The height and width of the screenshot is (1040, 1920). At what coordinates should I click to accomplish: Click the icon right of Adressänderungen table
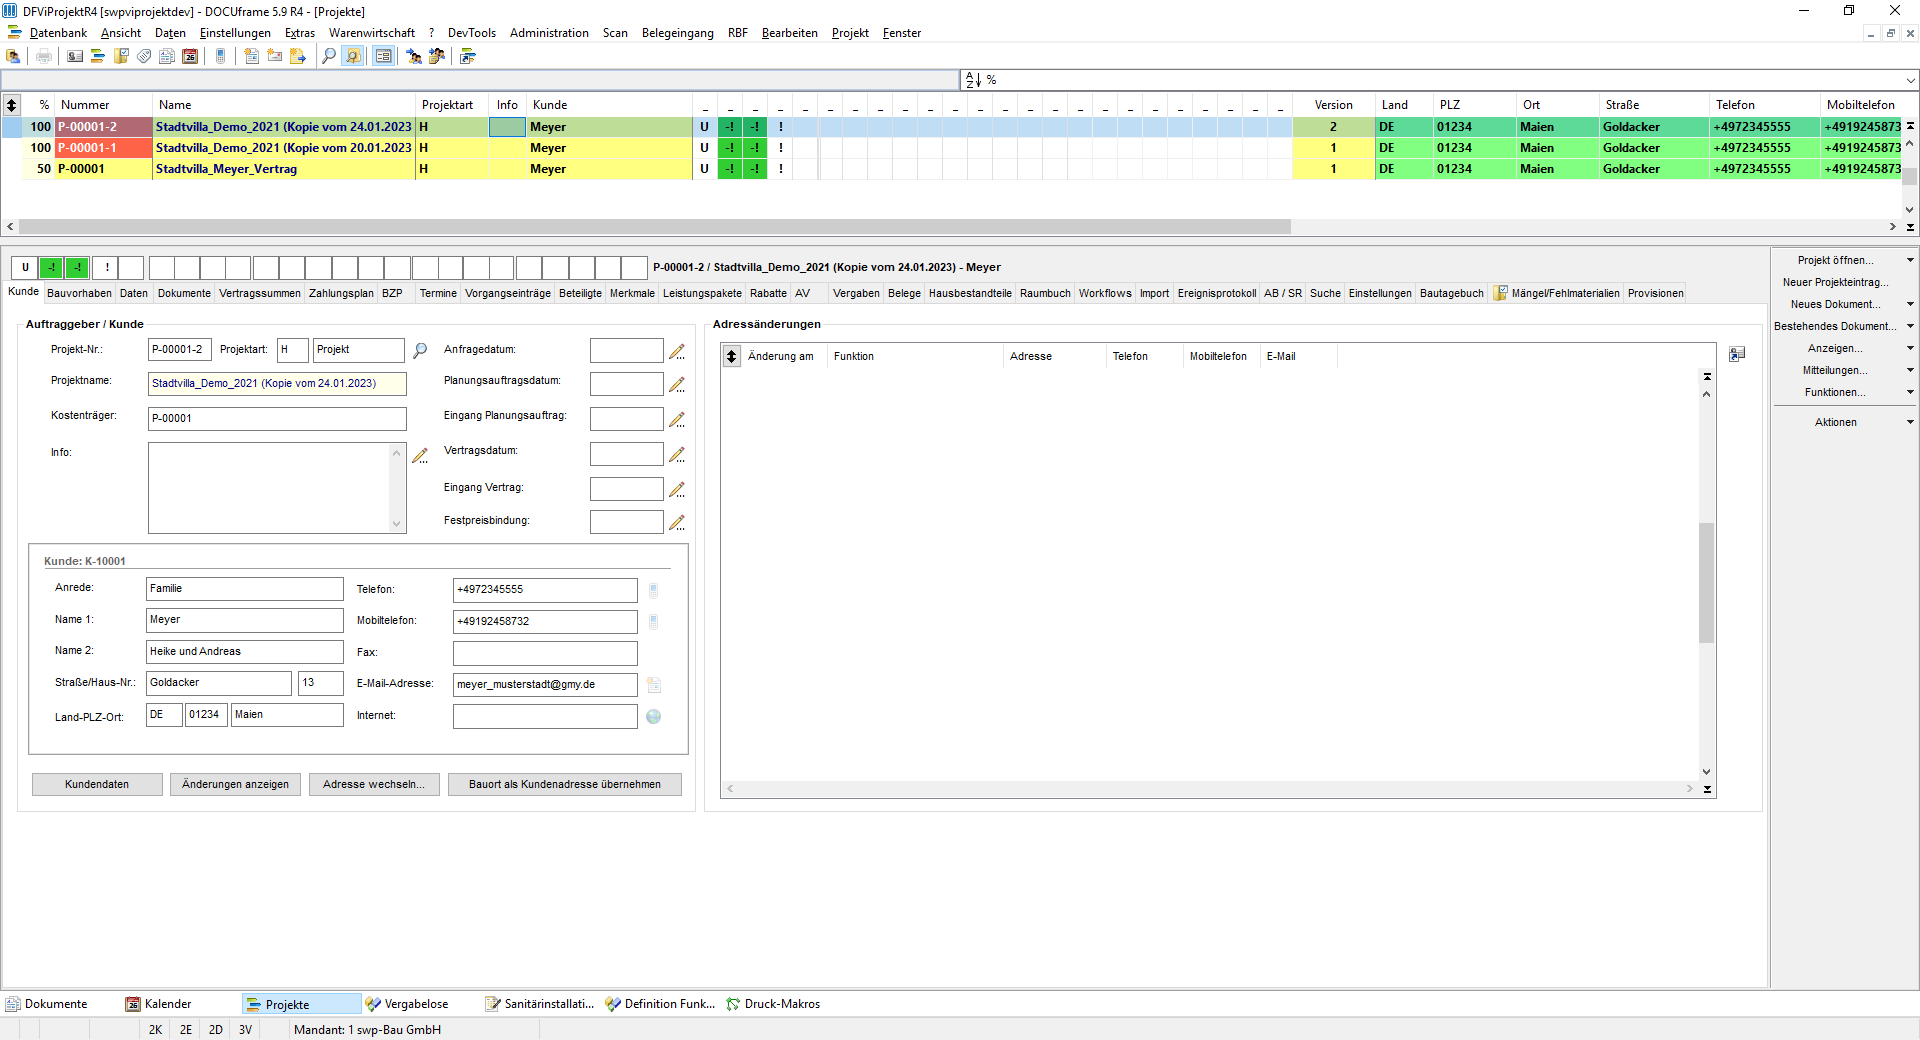pyautogui.click(x=1737, y=354)
